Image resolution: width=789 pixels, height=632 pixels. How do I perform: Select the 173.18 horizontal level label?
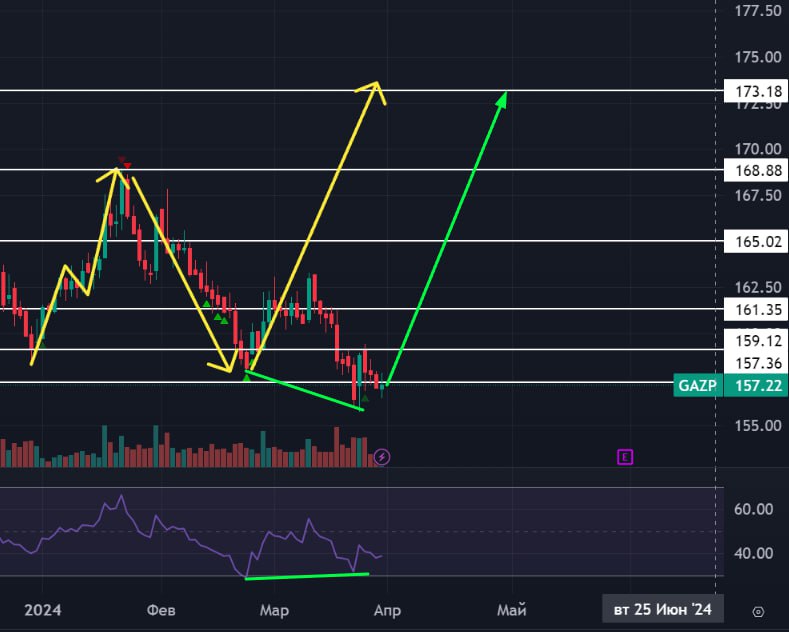pos(758,91)
